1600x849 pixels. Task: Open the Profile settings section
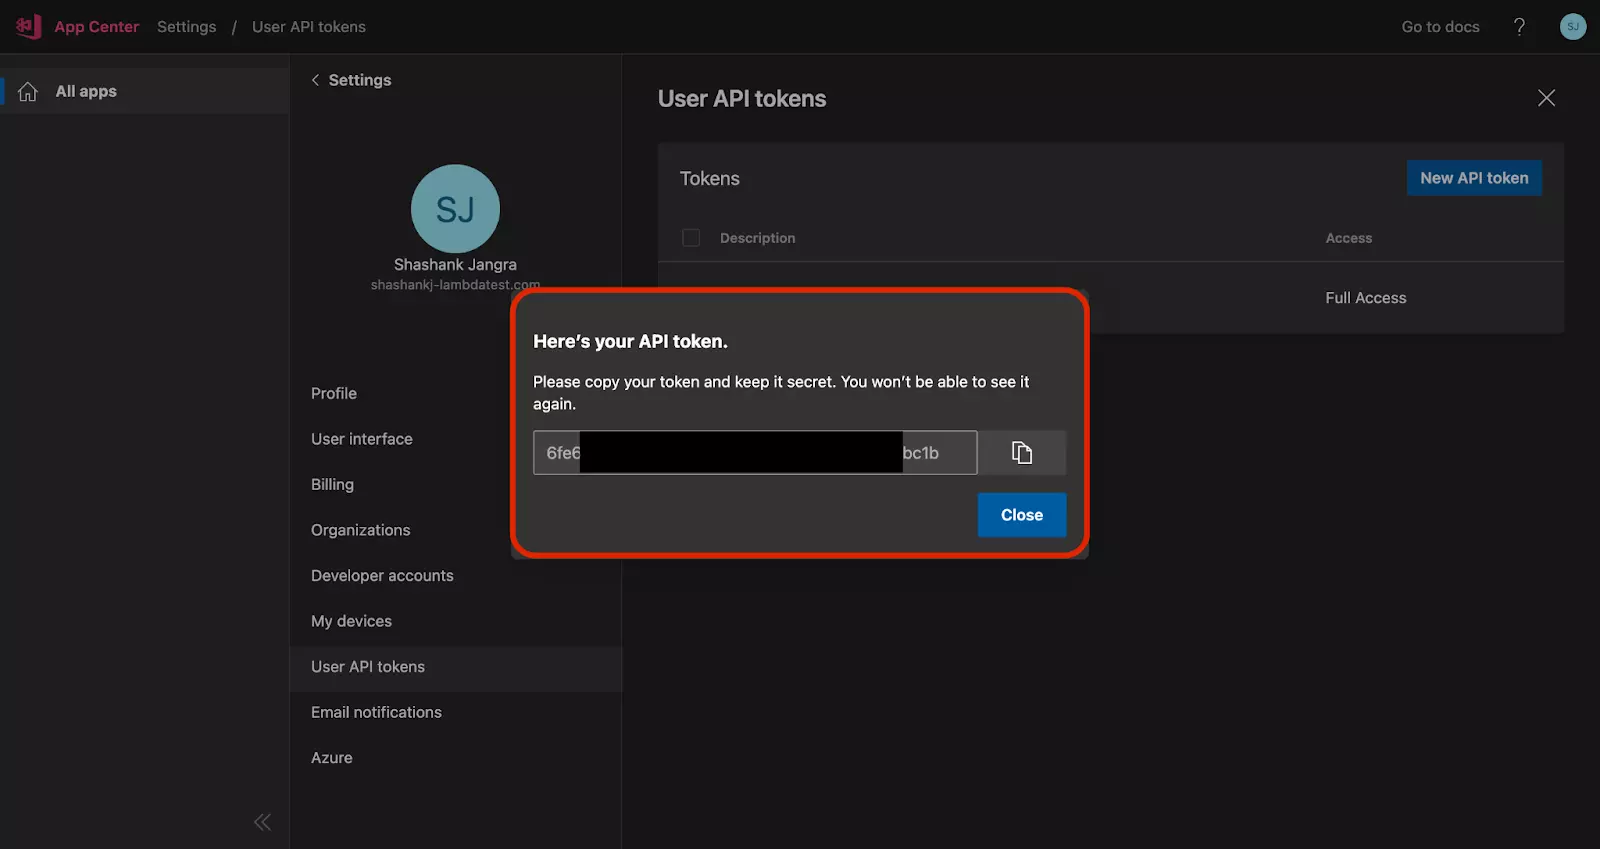point(334,394)
